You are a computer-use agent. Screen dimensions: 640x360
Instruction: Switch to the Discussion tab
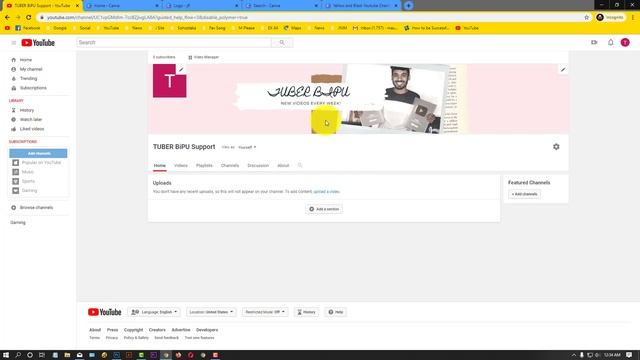coord(258,165)
